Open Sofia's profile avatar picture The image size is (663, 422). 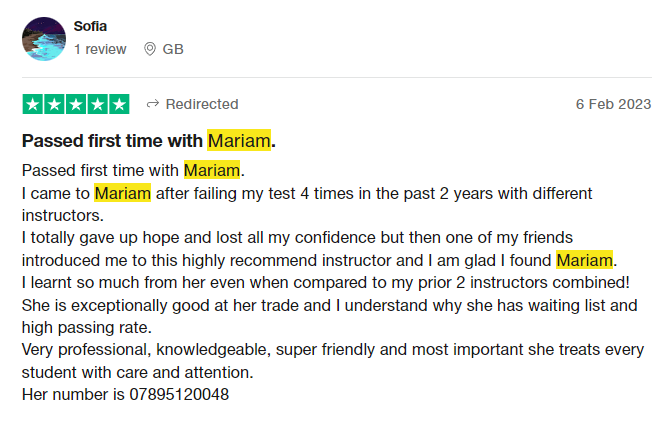click(x=44, y=39)
